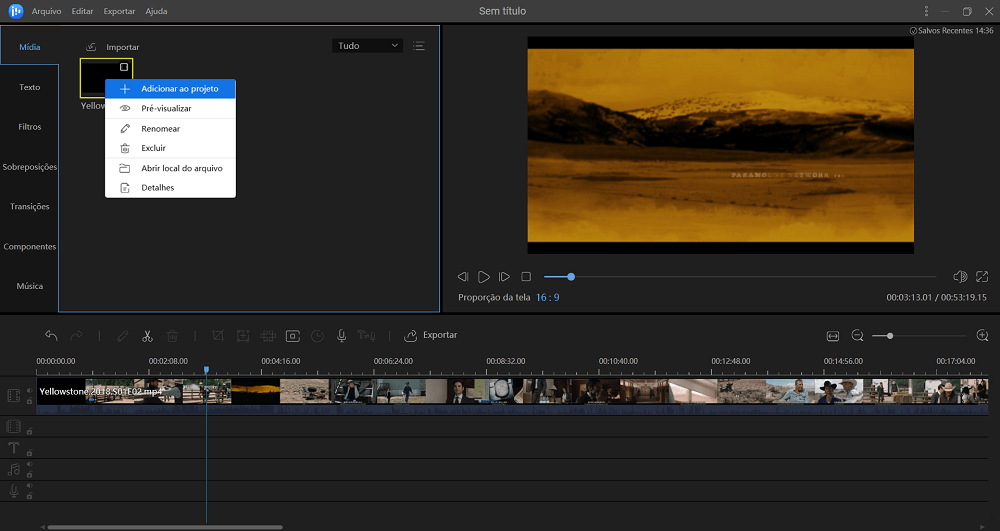Open the Transições tab
1000x531 pixels.
click(29, 207)
